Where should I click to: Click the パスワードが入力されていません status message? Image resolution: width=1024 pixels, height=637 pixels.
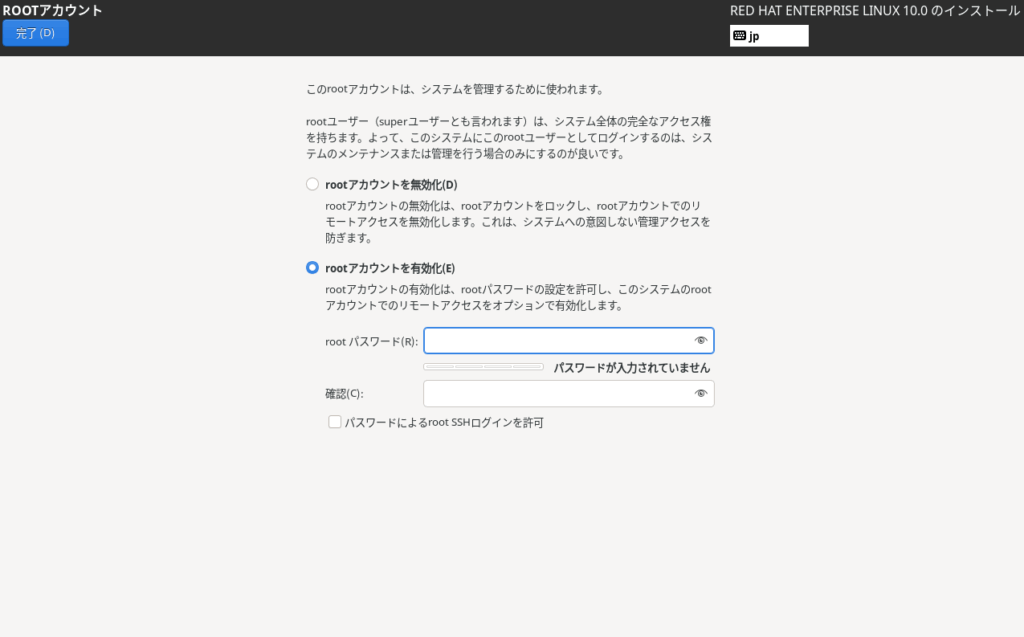click(632, 367)
